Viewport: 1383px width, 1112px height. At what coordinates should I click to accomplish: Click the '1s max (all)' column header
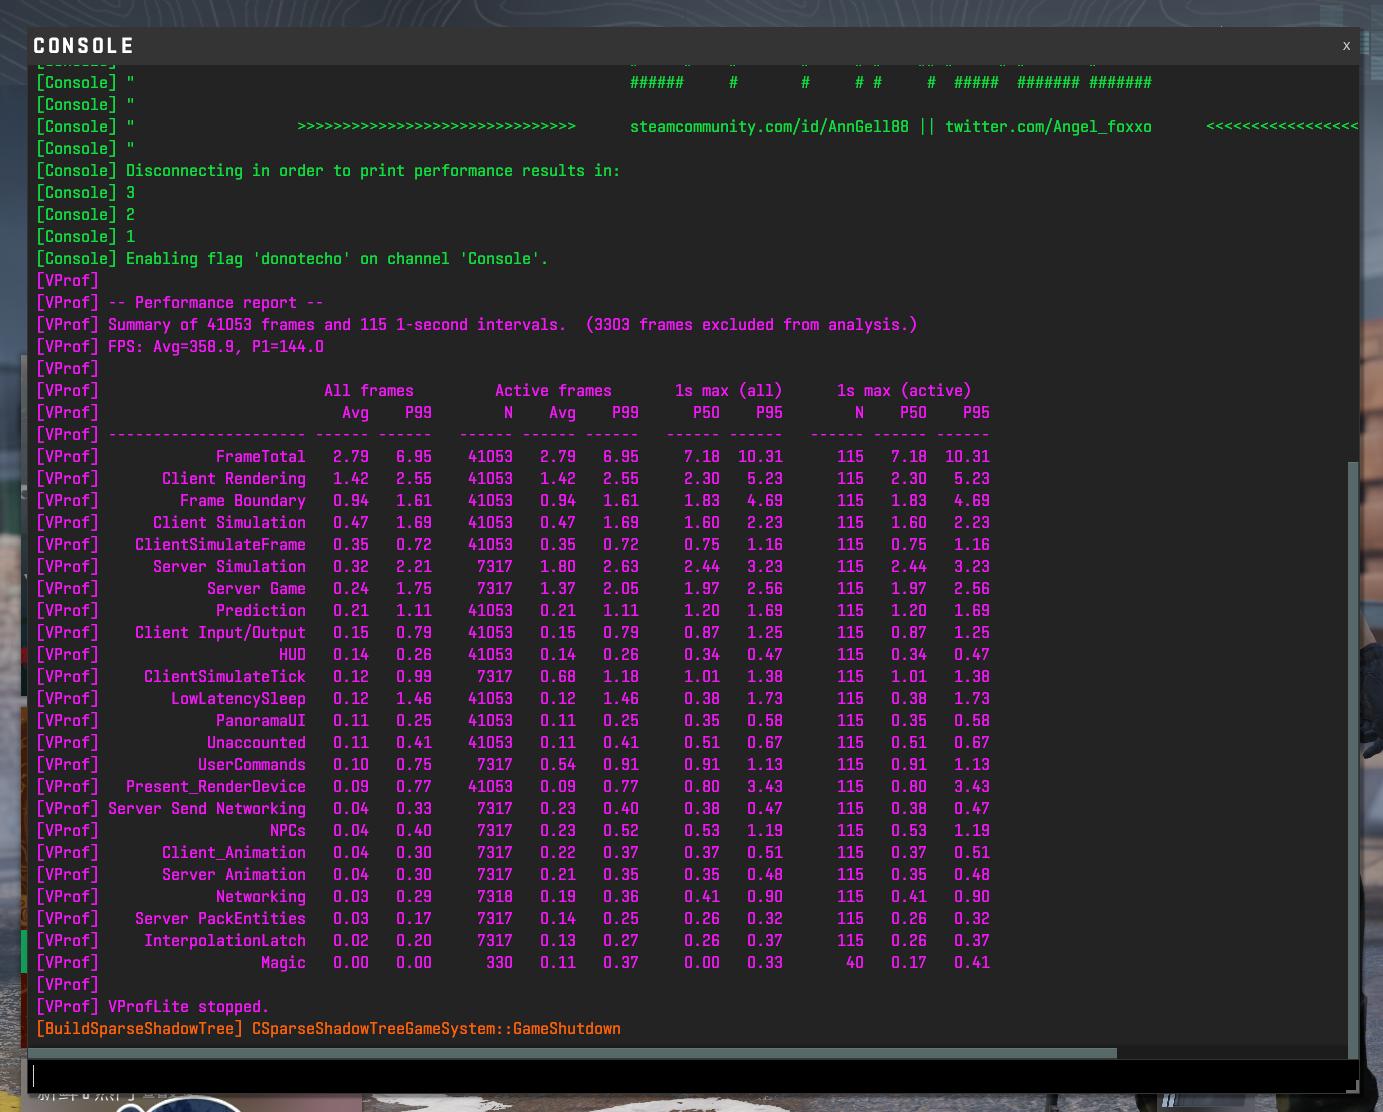[x=728, y=391]
